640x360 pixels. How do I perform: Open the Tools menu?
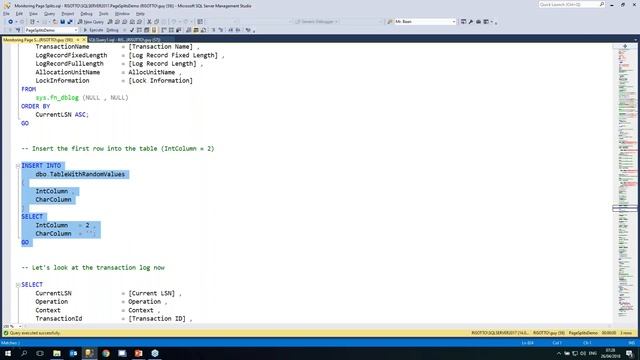pos(104,13)
